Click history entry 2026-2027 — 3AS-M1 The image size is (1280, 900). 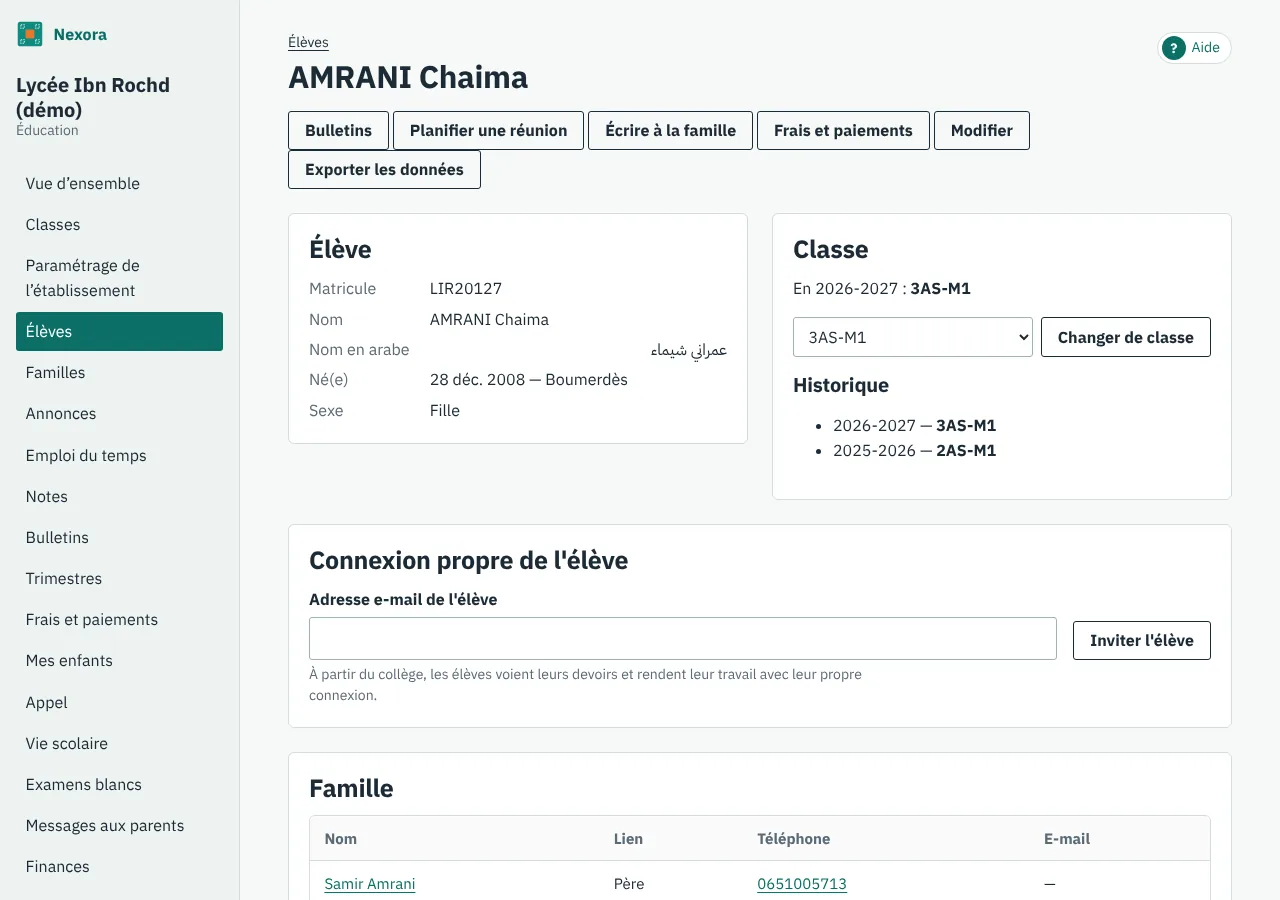click(914, 425)
